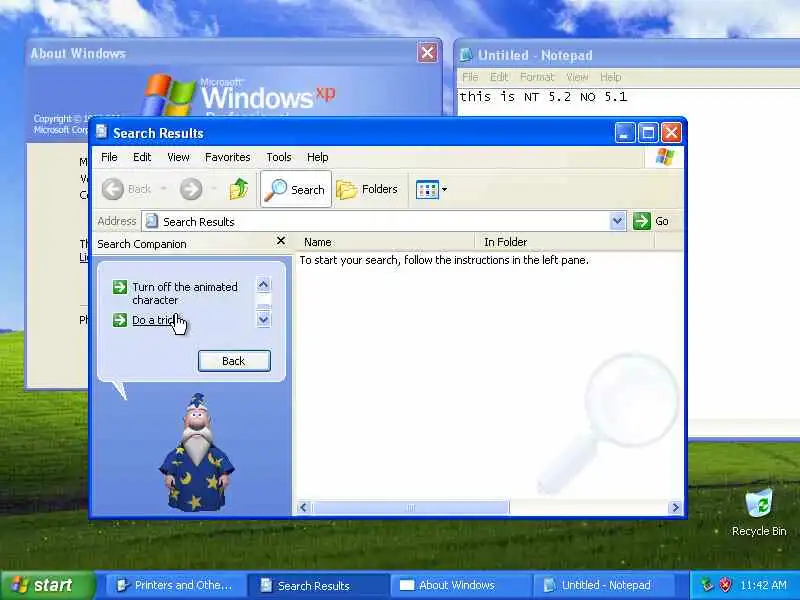The width and height of the screenshot is (800, 600).
Task: Open the File menu in Search Results
Action: click(109, 157)
